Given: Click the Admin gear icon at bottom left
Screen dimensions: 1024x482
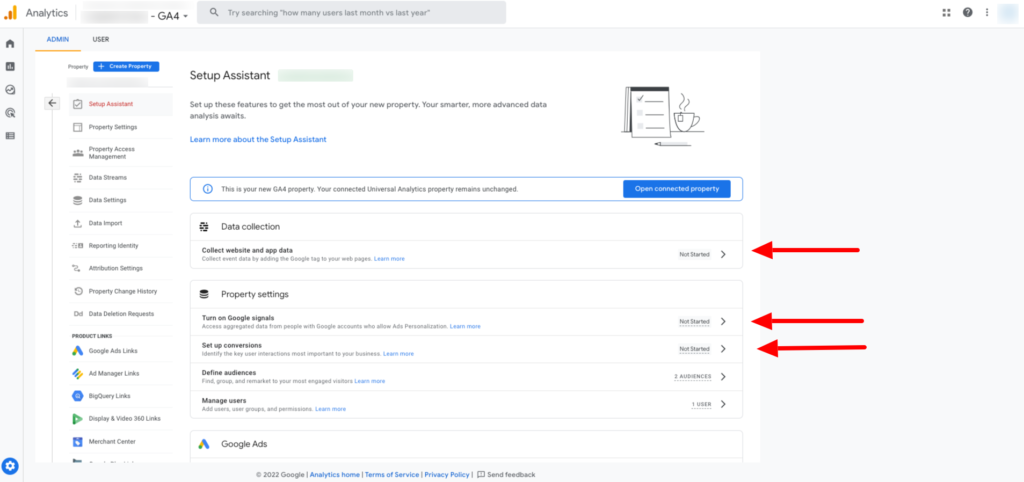Looking at the screenshot, I should (x=10, y=466).
